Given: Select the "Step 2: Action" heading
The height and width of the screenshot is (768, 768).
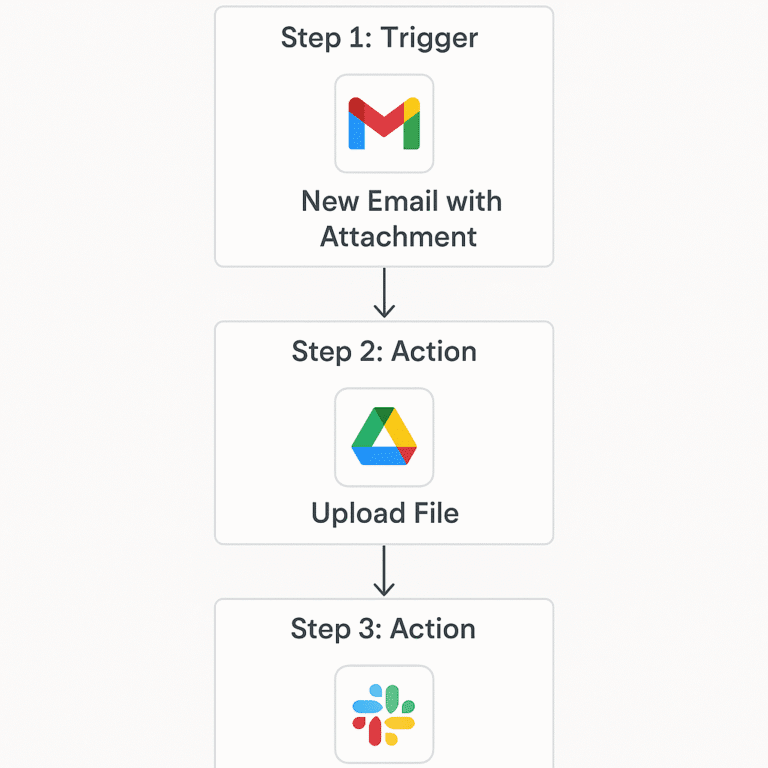Looking at the screenshot, I should (384, 351).
